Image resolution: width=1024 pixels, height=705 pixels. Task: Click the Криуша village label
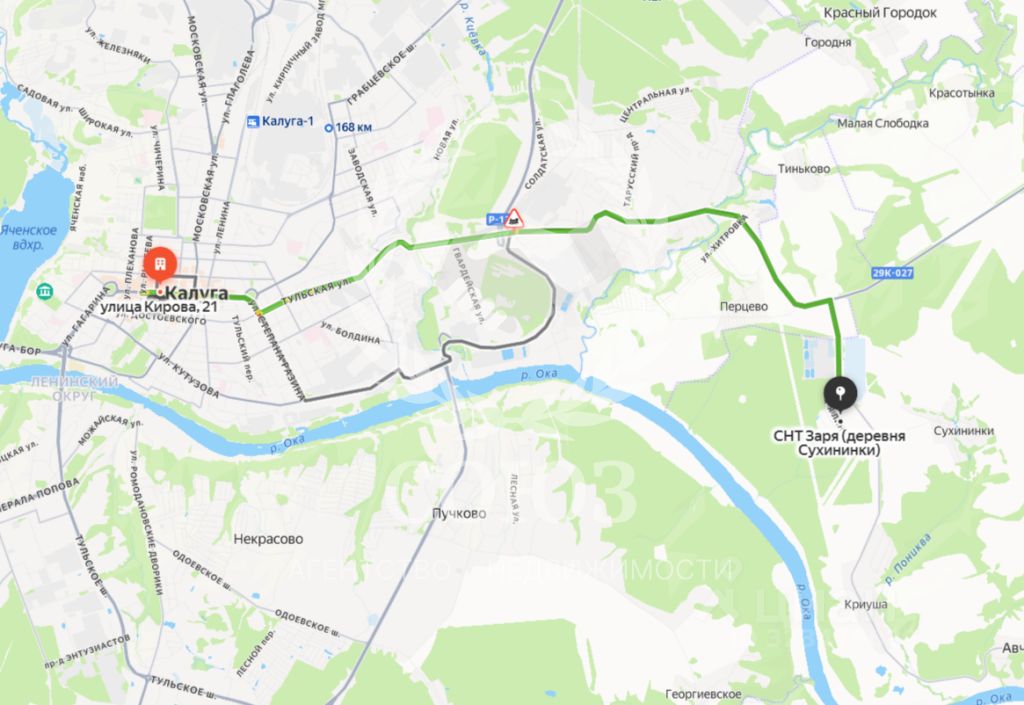(865, 604)
